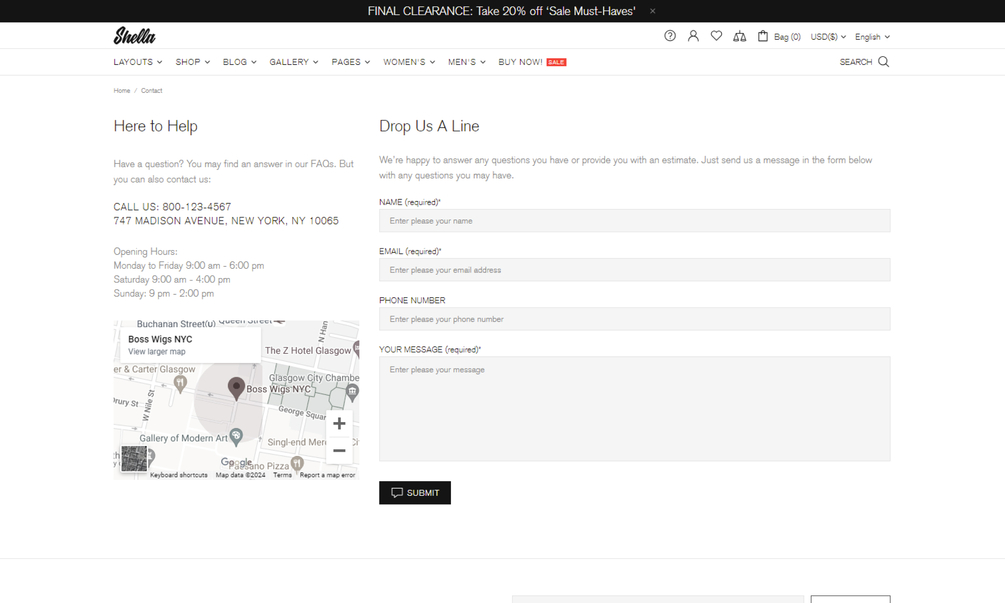Submit the contact form
1005x603 pixels.
click(415, 493)
